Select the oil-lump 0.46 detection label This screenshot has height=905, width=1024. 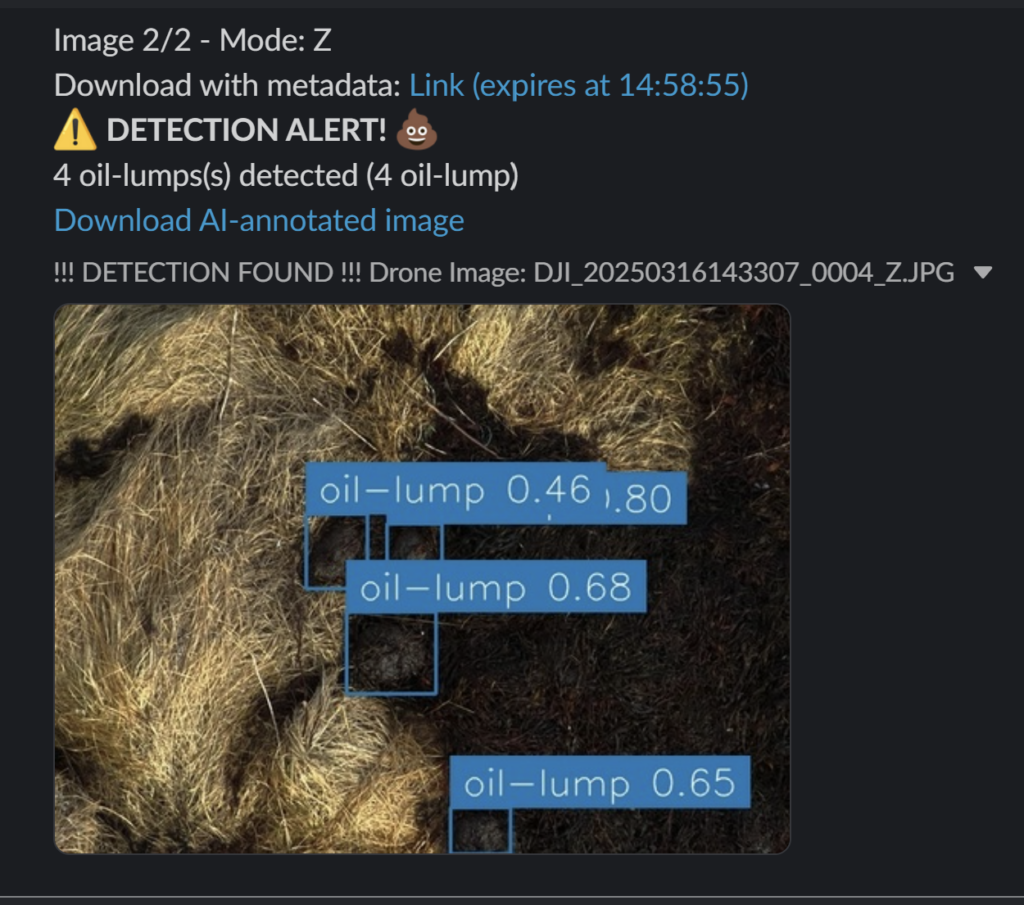(455, 490)
